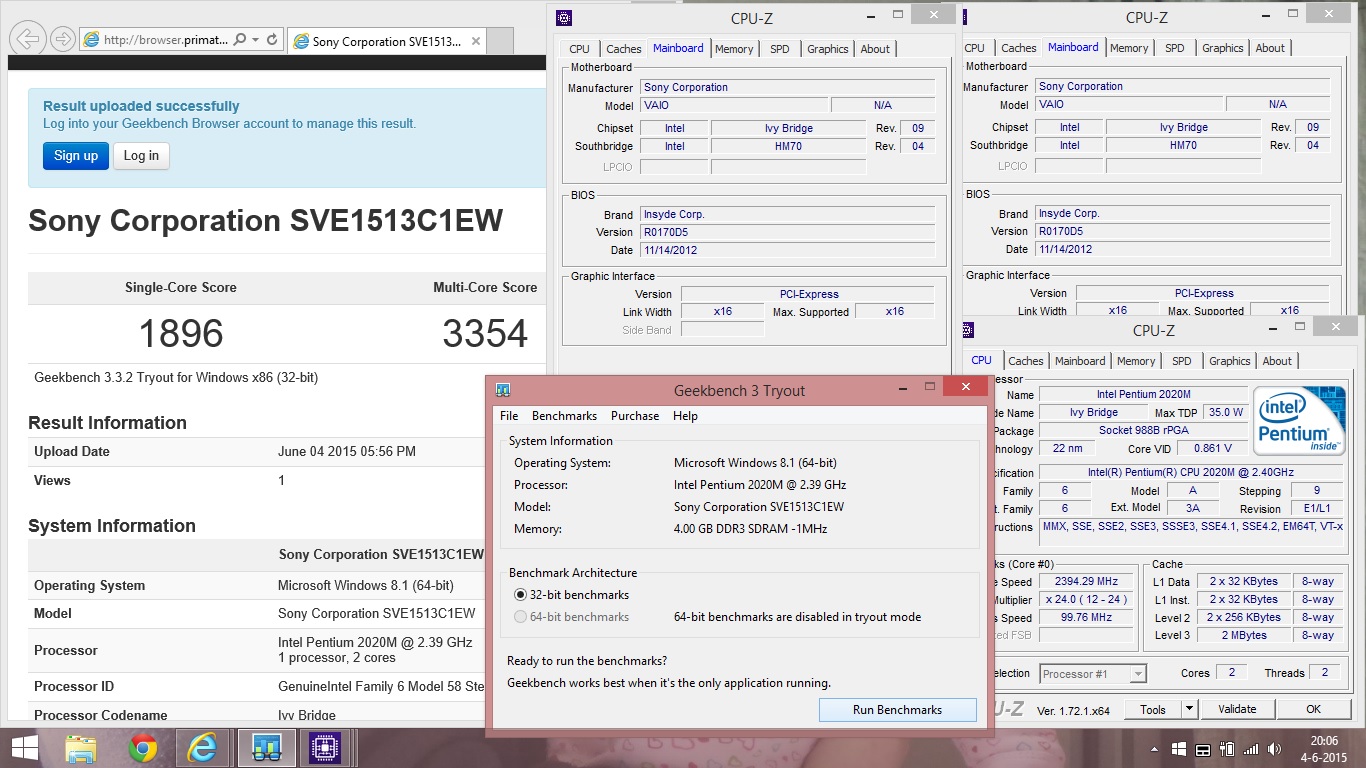Click the touchpad icon in the system tray

point(1203,749)
